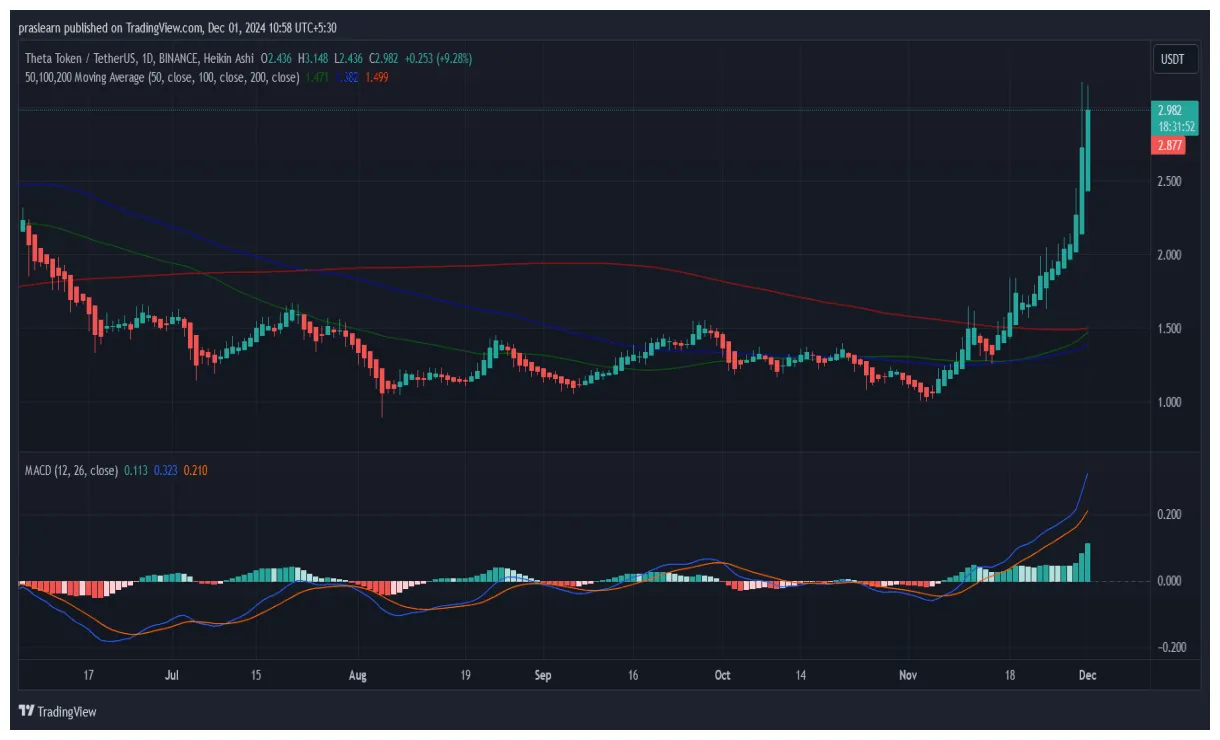Click the 'Nov' label on the time axis
The image size is (1220, 740).
tap(908, 675)
